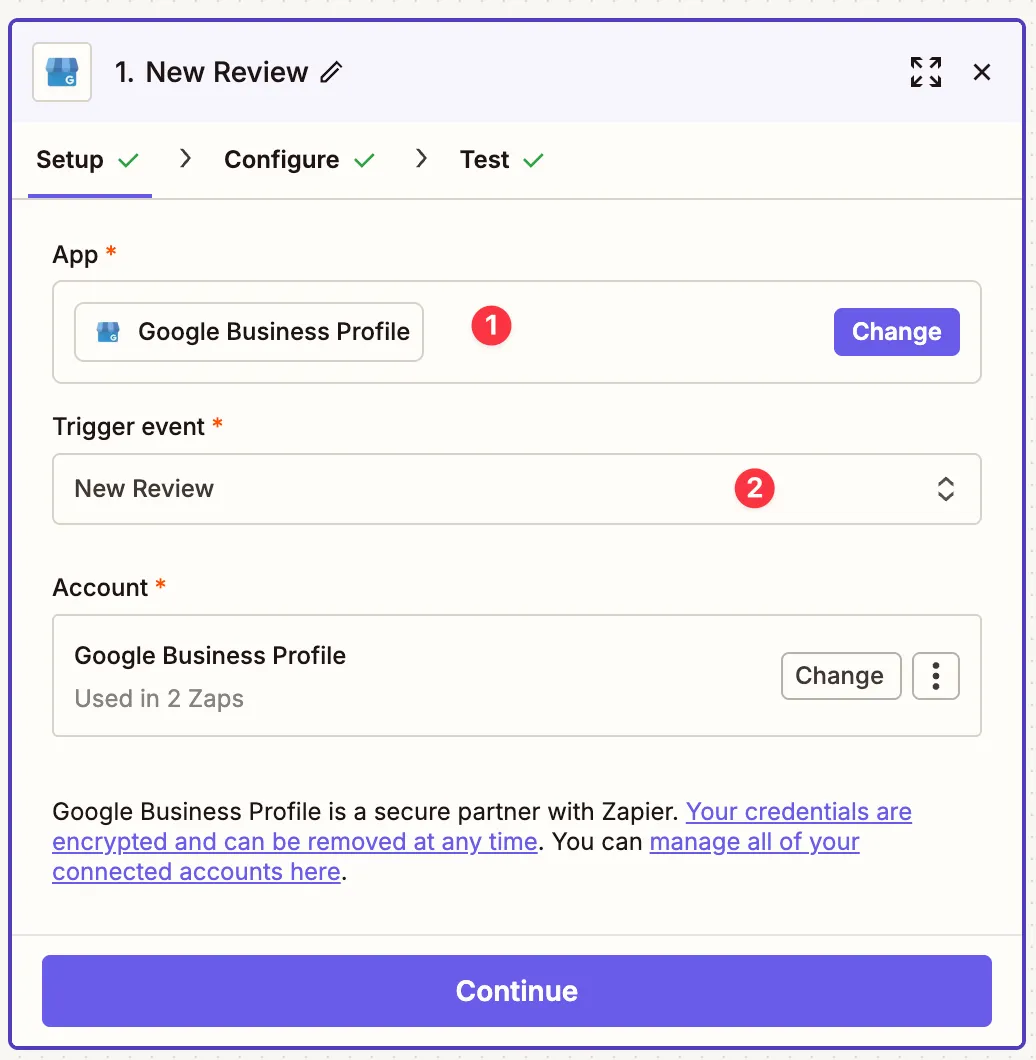The height and width of the screenshot is (1060, 1036).
Task: Open the Test tab
Action: [485, 160]
